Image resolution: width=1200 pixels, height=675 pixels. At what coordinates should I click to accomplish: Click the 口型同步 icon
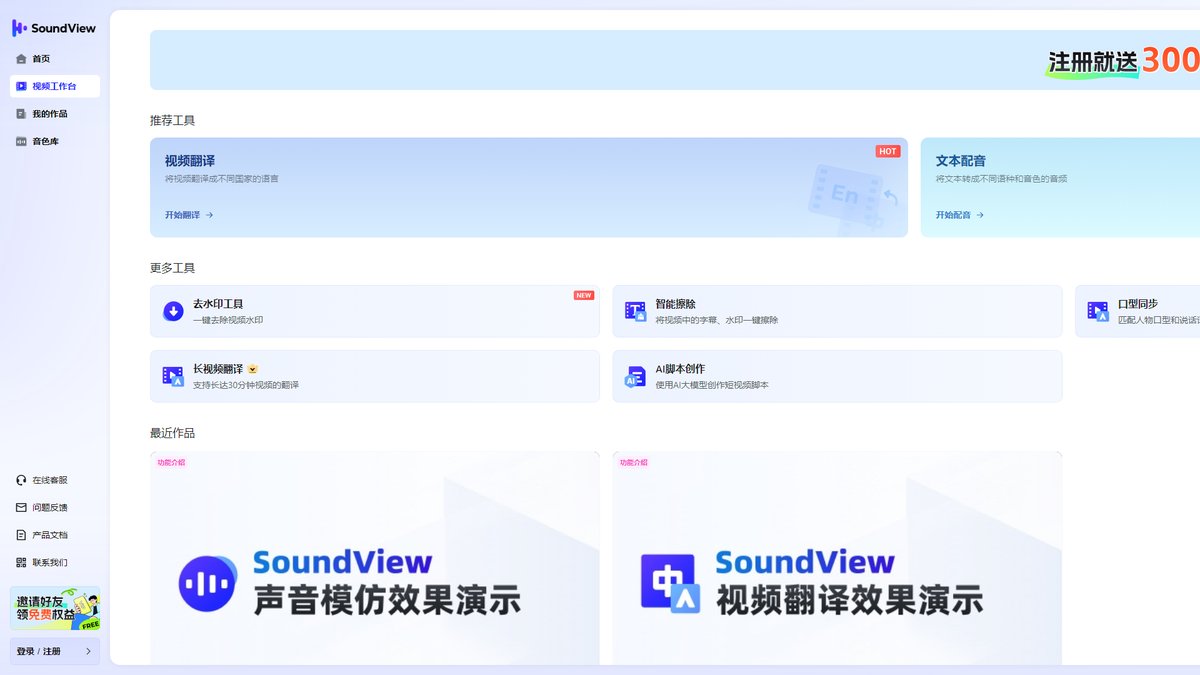tap(1098, 311)
